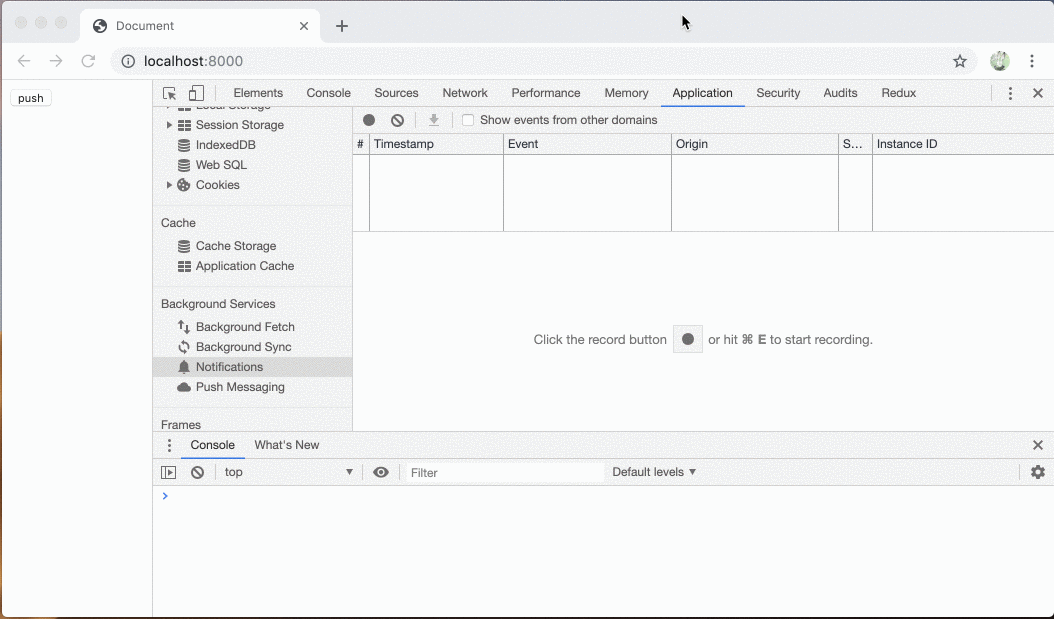The width and height of the screenshot is (1054, 619).
Task: Click the push button on the page
Action: (31, 98)
